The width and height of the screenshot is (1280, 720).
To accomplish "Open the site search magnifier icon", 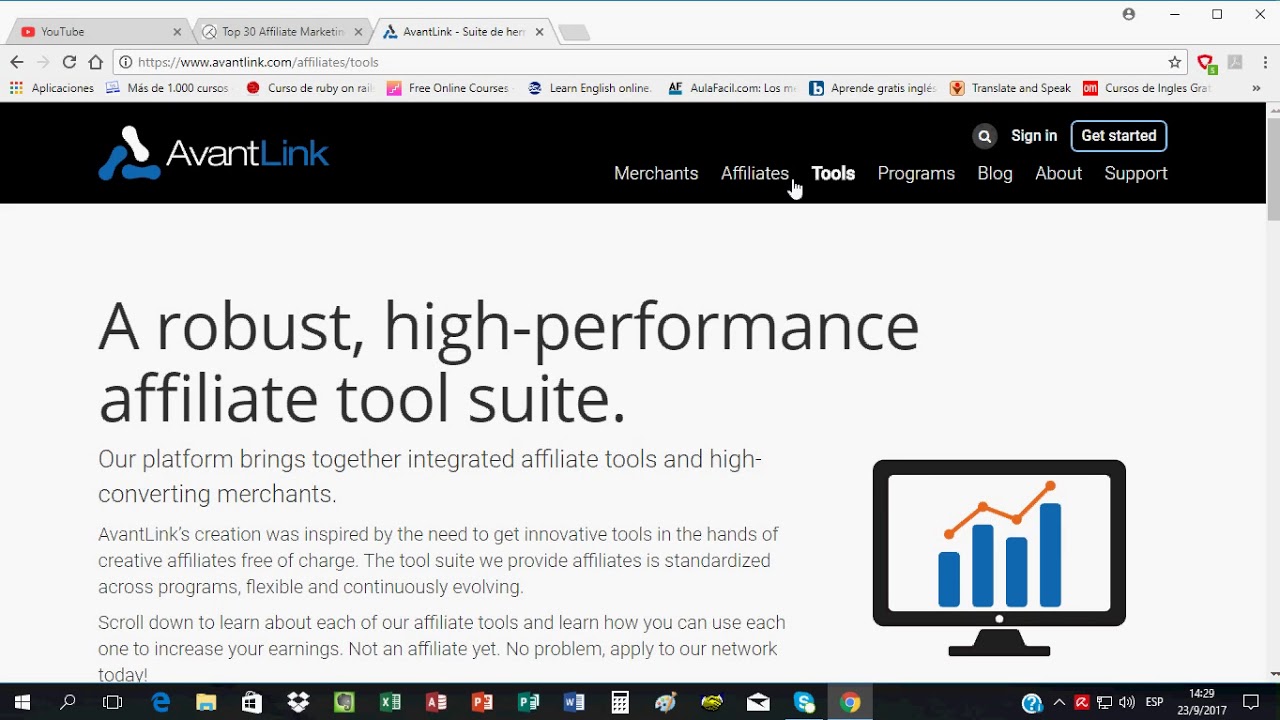I will pos(984,136).
